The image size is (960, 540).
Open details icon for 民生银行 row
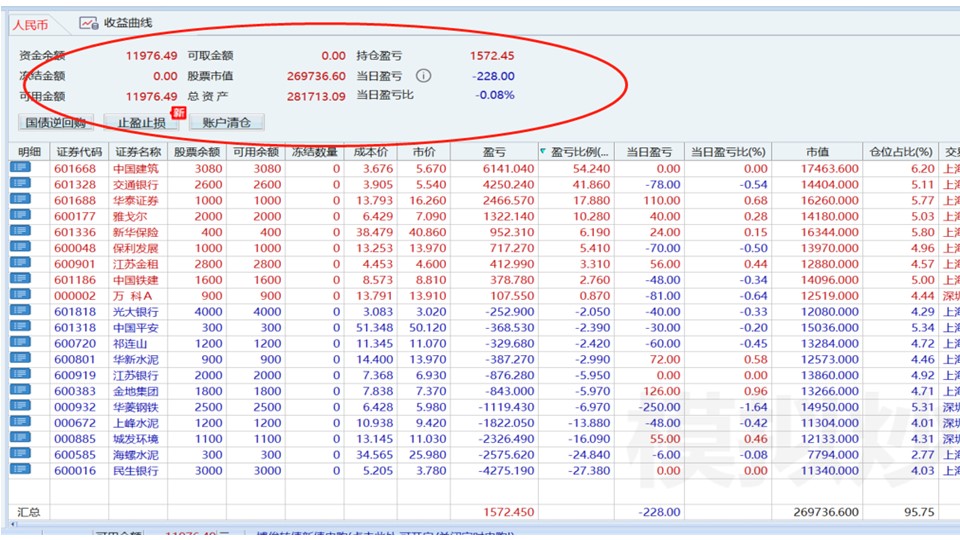pos(20,470)
